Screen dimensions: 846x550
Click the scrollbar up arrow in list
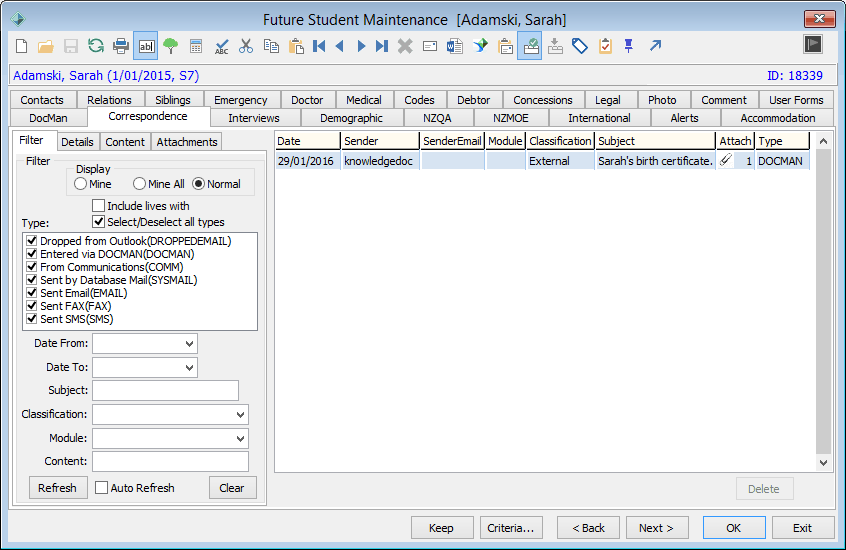click(x=823, y=141)
